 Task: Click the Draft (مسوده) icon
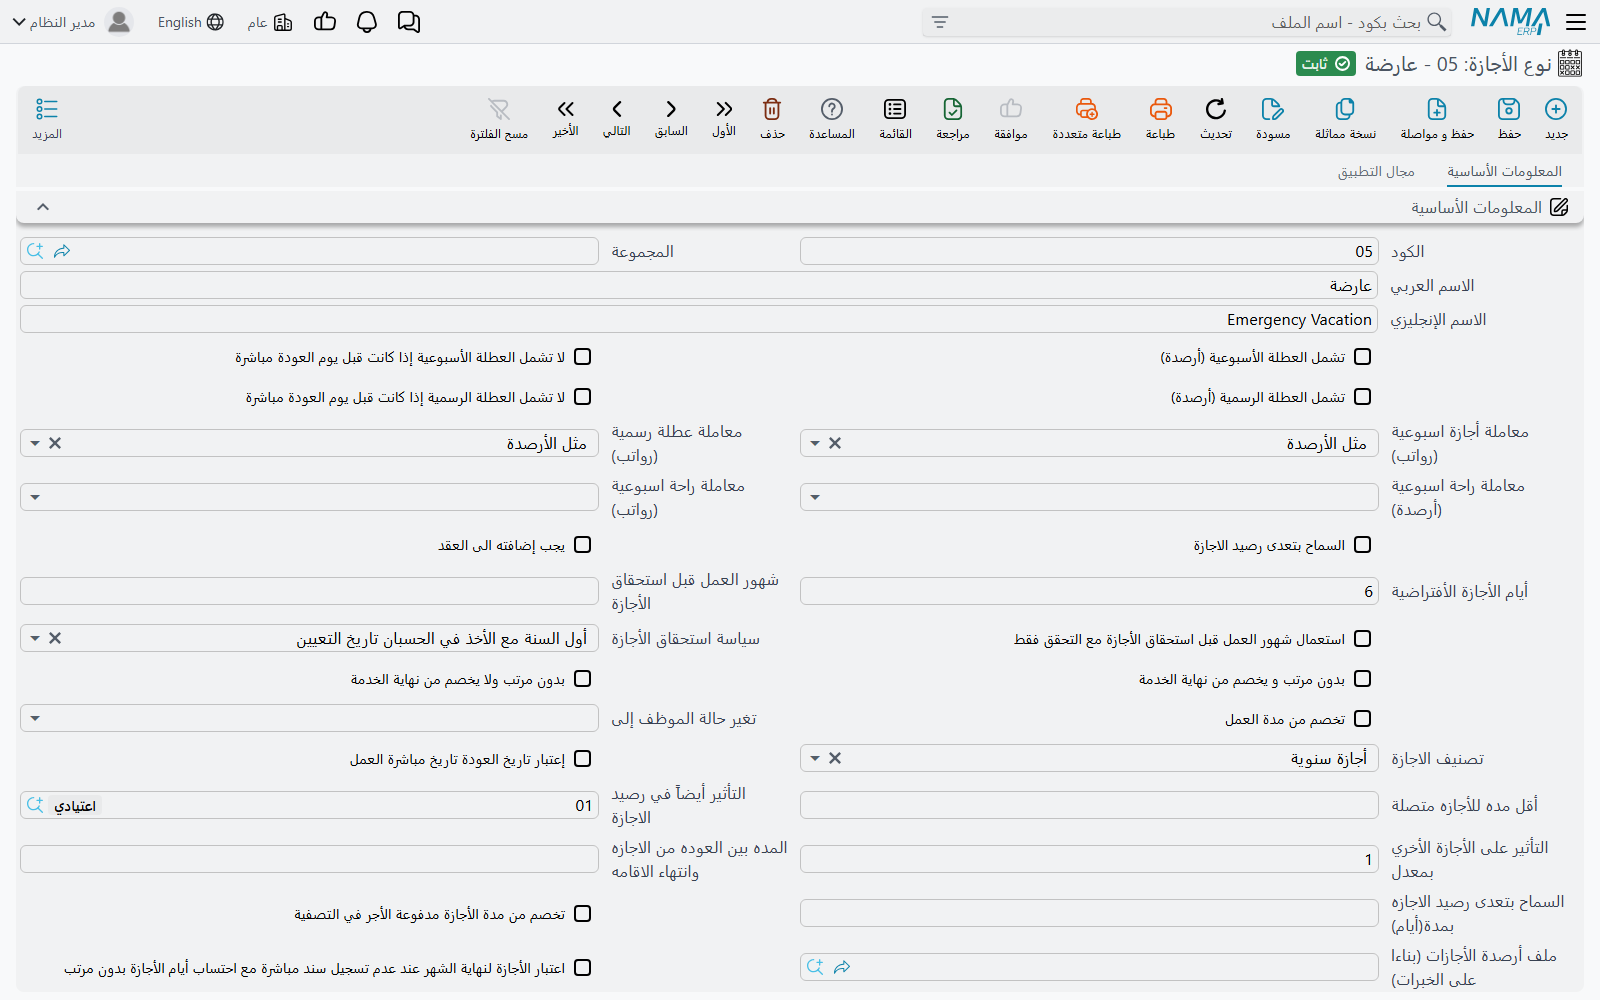click(x=1273, y=109)
